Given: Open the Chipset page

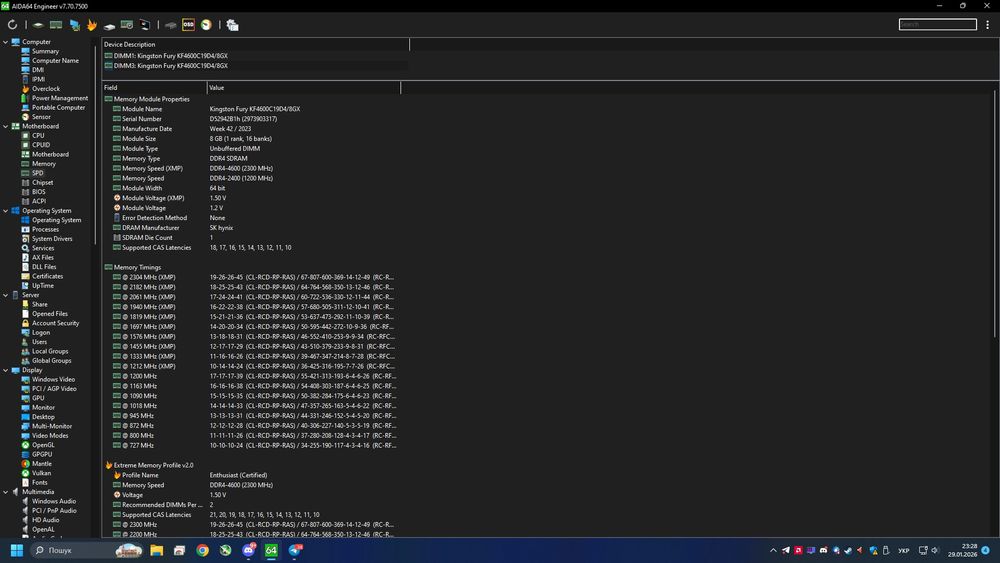Looking at the screenshot, I should pos(42,182).
